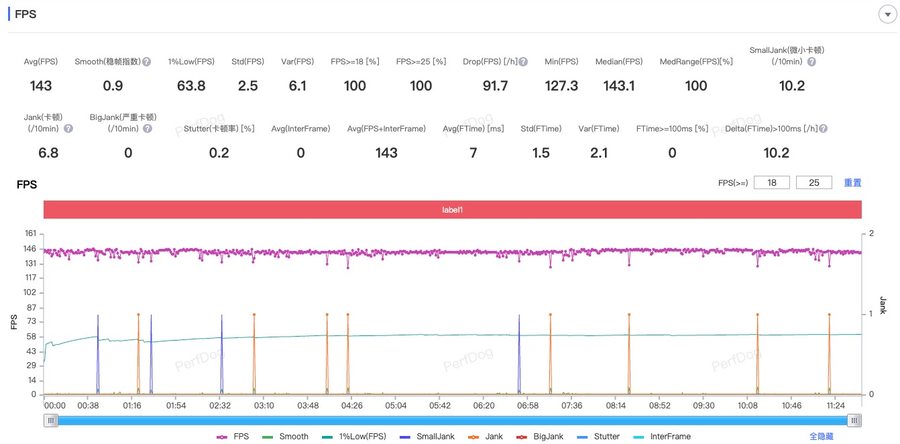Click the Var(FPS) value 6.1
The width and height of the screenshot is (900, 444).
coord(297,86)
